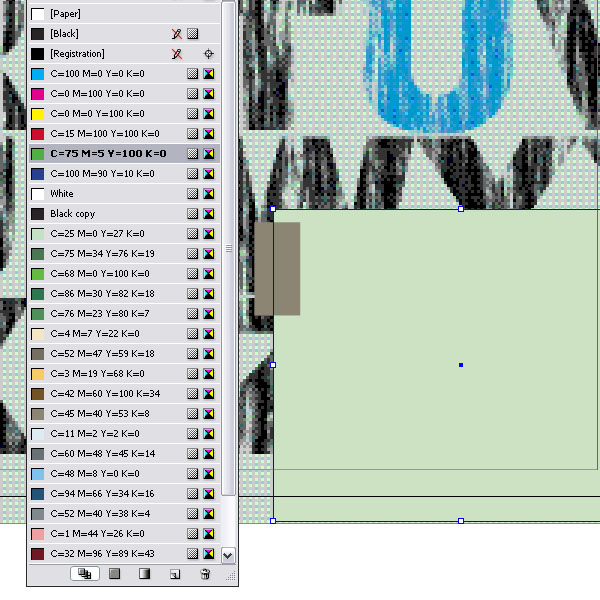Click CMYK mode icon on White row
The height and width of the screenshot is (600, 600).
(x=209, y=194)
